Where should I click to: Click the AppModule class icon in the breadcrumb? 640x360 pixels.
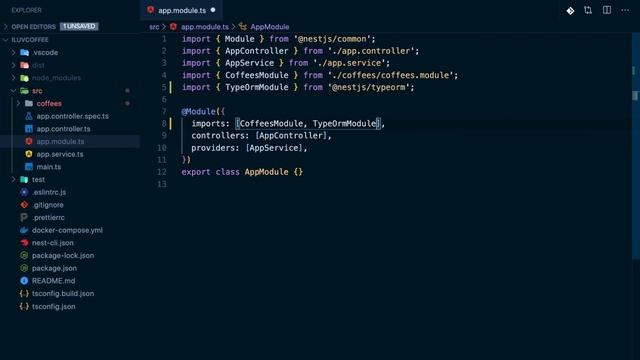coord(243,27)
